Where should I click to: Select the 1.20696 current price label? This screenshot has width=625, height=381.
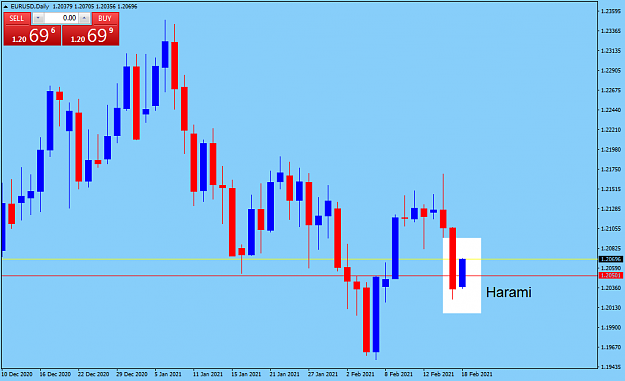pos(611,259)
